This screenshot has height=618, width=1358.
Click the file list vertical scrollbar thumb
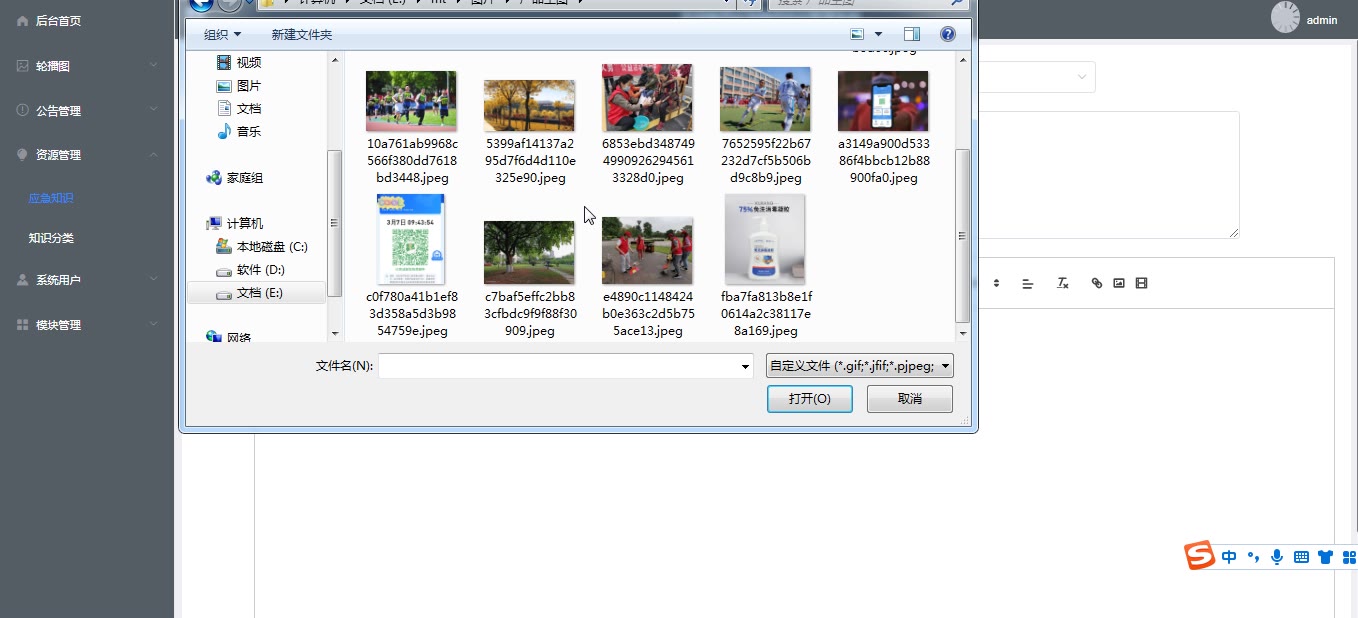coord(963,235)
